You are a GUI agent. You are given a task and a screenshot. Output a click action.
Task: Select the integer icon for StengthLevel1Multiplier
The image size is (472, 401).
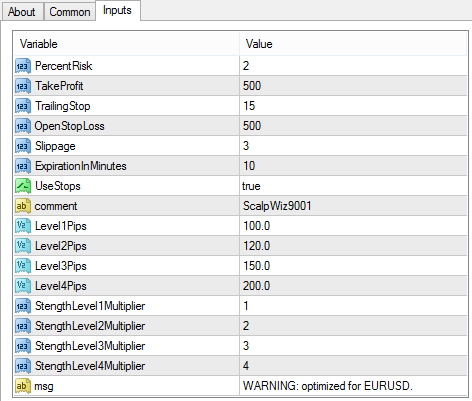click(x=23, y=306)
